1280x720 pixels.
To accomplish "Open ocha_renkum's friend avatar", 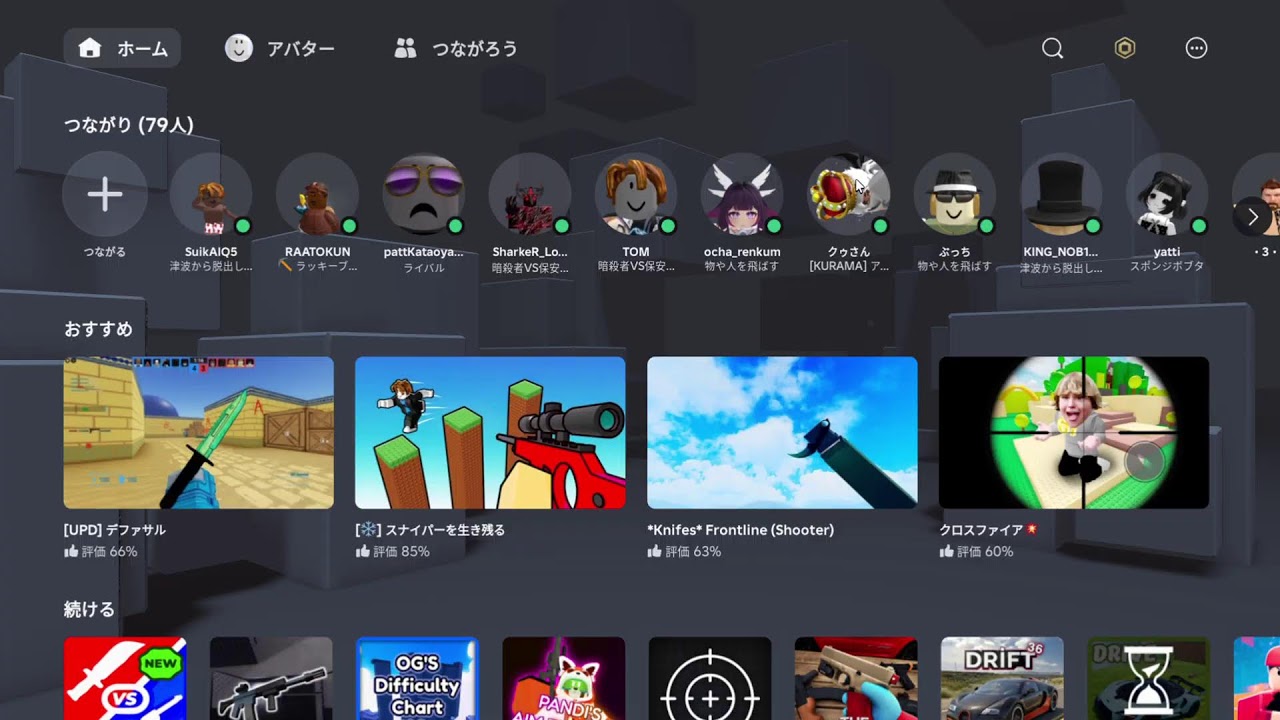I will (742, 194).
